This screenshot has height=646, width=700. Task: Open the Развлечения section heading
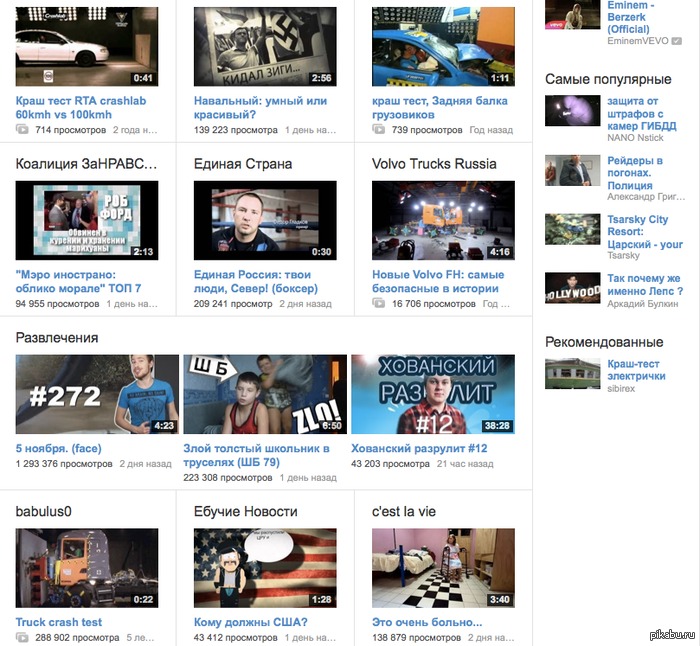[57, 338]
